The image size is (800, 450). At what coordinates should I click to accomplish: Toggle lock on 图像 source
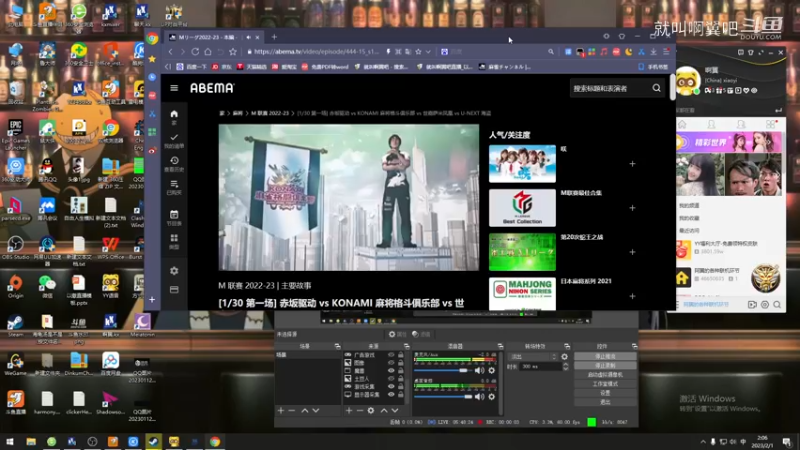point(401,363)
